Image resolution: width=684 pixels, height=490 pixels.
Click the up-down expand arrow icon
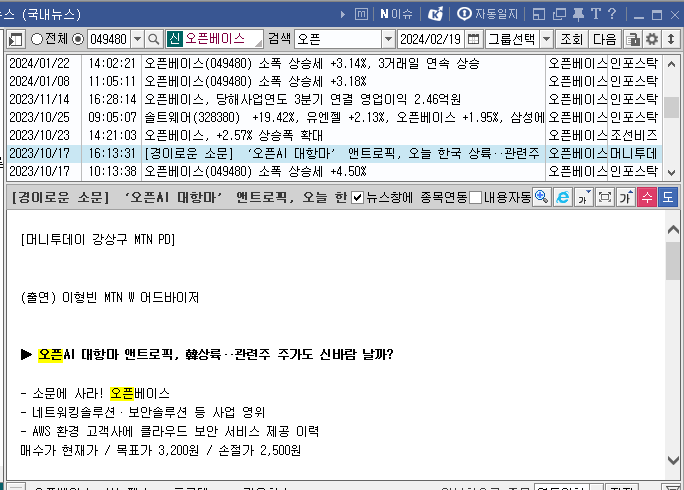(671, 39)
